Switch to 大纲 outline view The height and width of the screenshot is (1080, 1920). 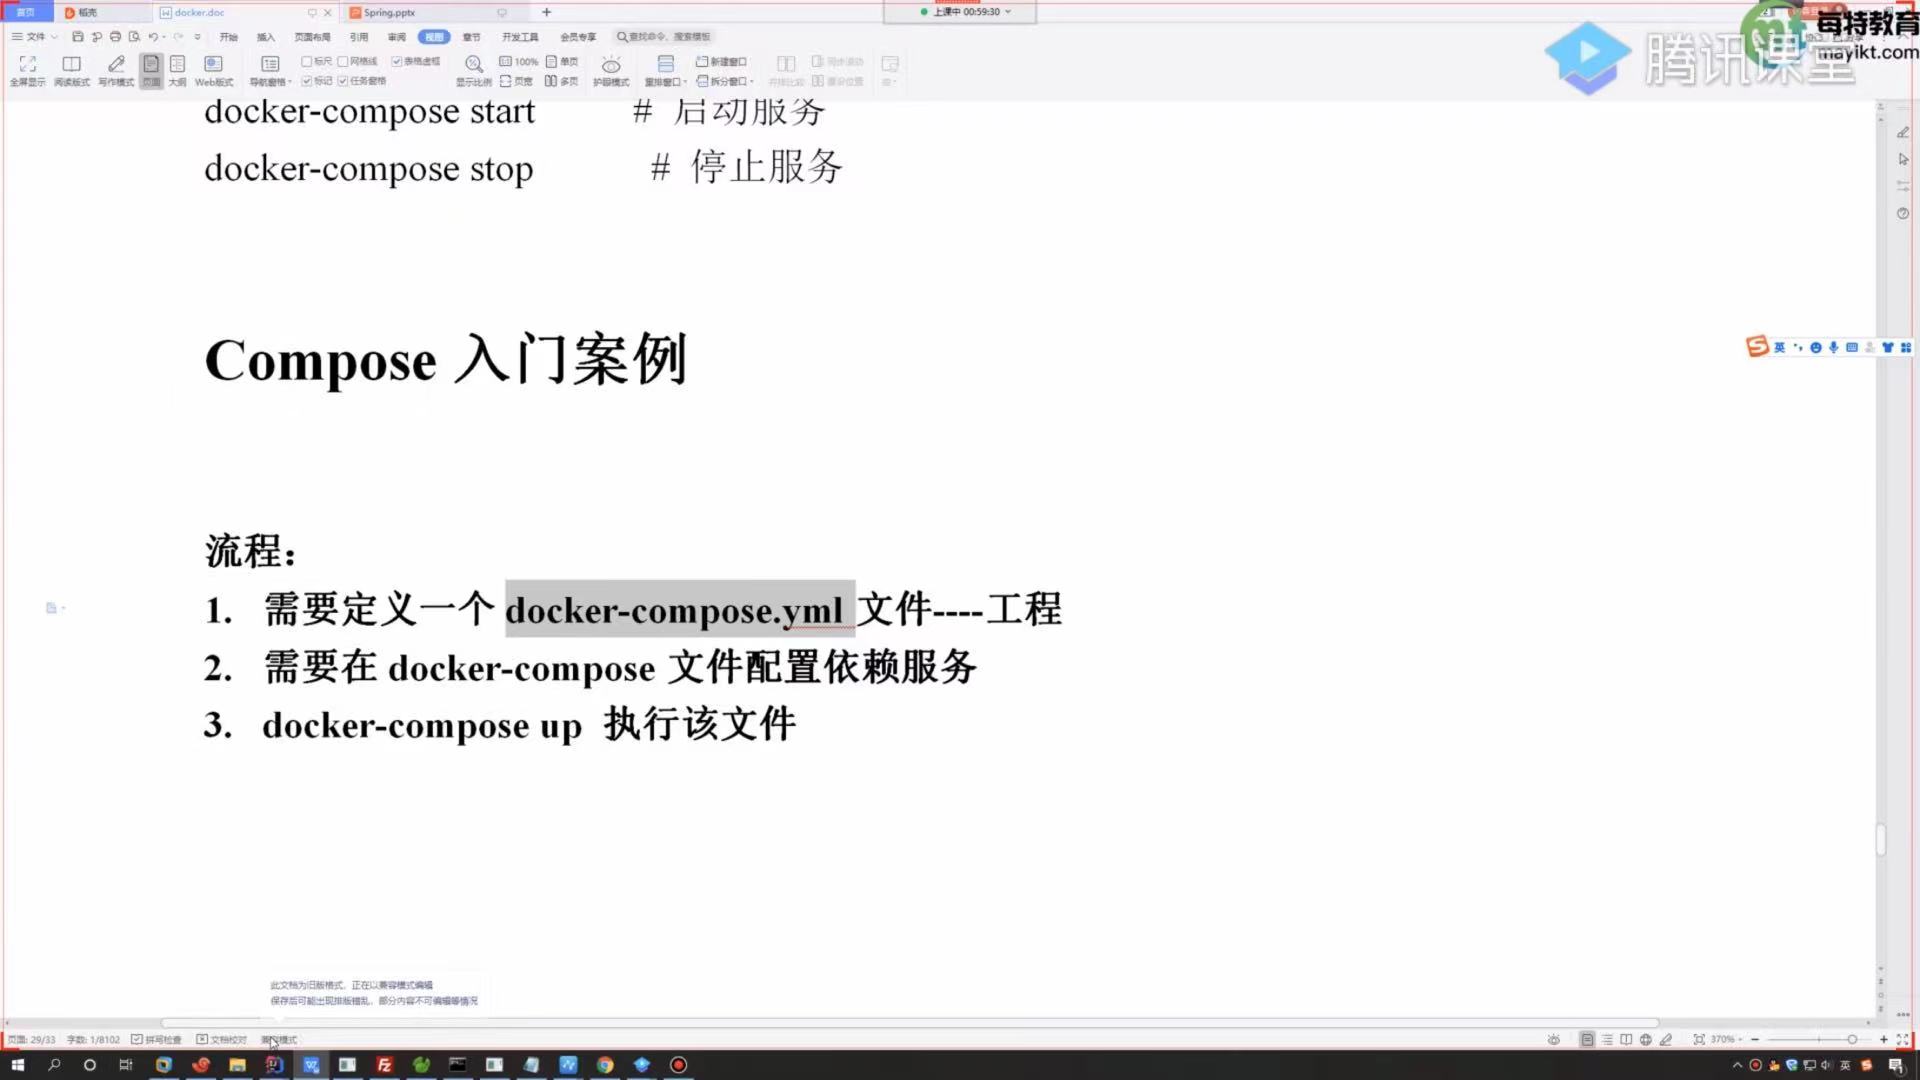(x=177, y=70)
